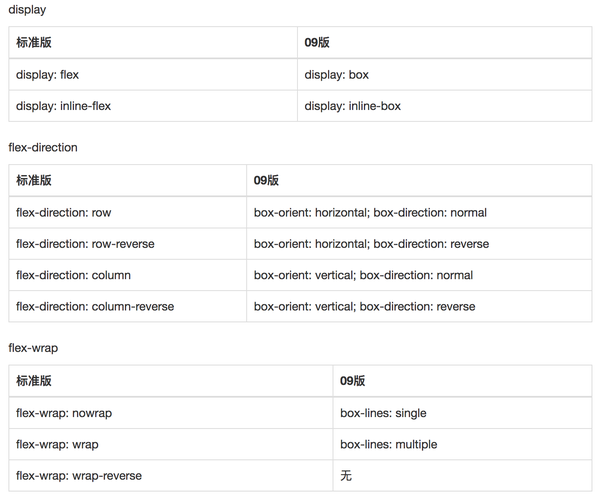Screen dimensions: 600x500
Task: Select the "flex-direction: column-reverse" cell
Action: tap(95, 306)
